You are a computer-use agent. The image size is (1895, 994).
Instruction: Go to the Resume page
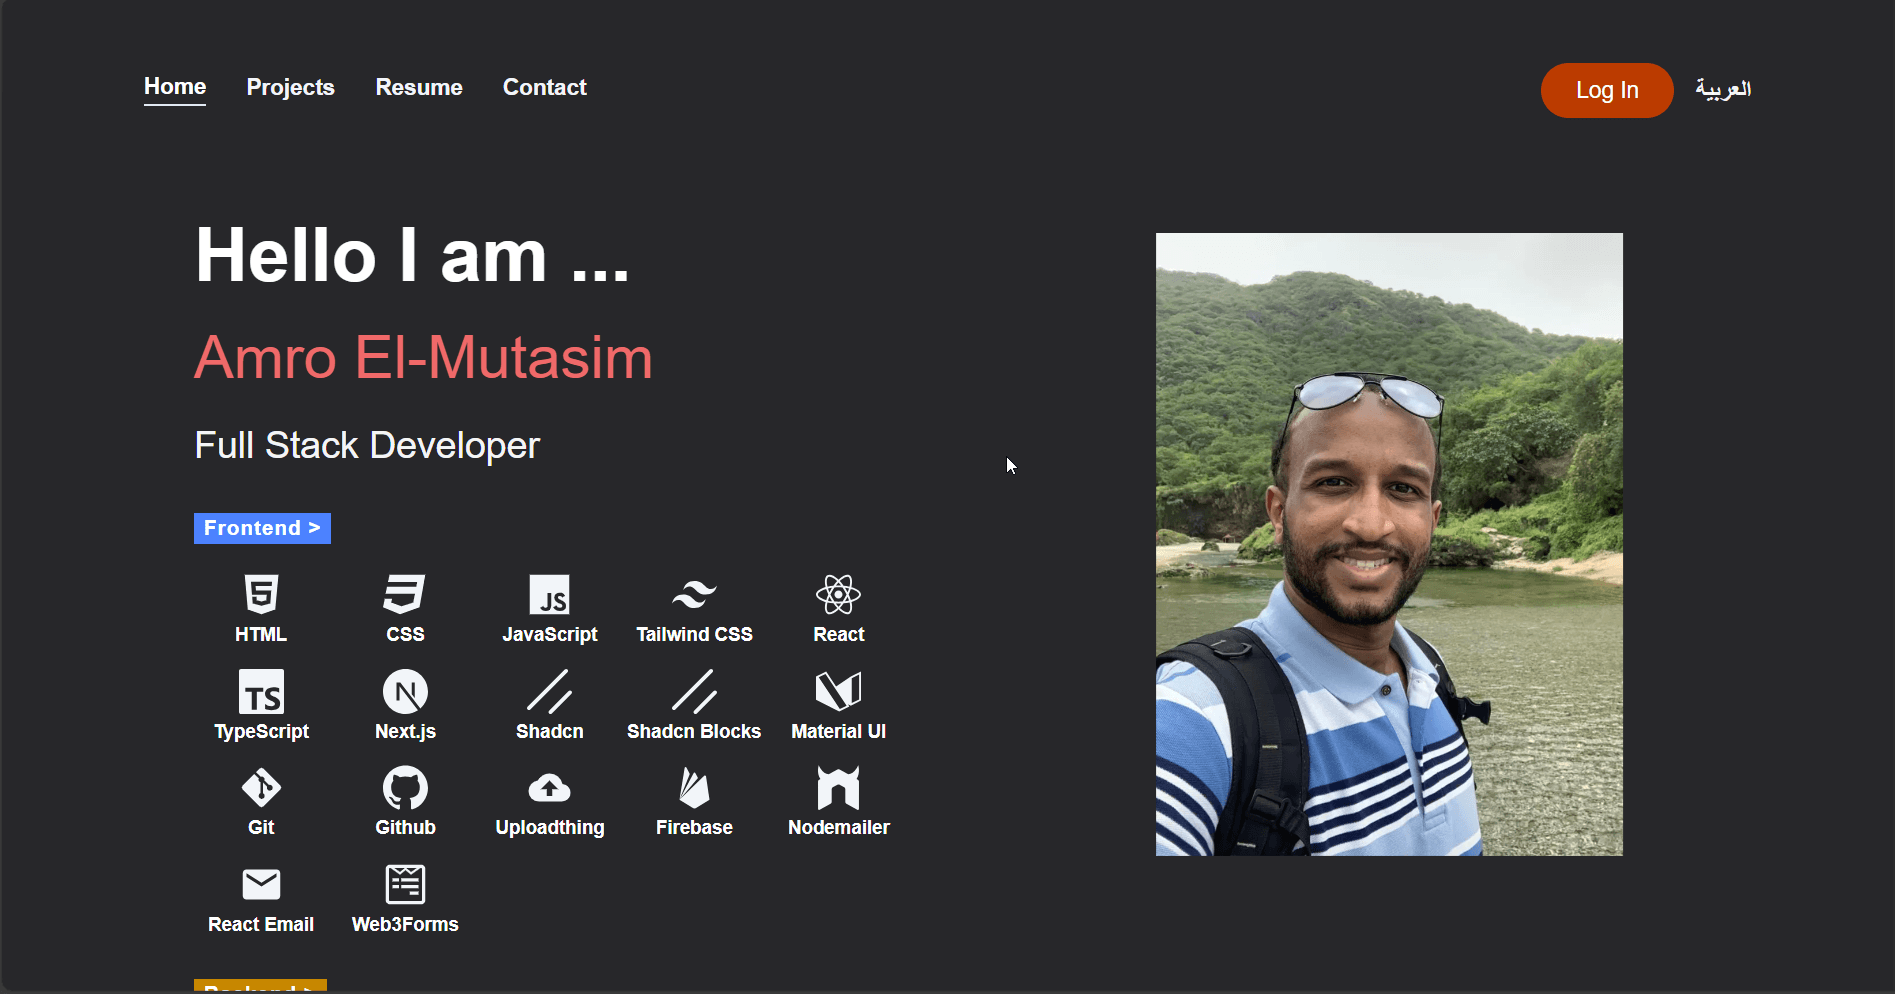pyautogui.click(x=418, y=87)
